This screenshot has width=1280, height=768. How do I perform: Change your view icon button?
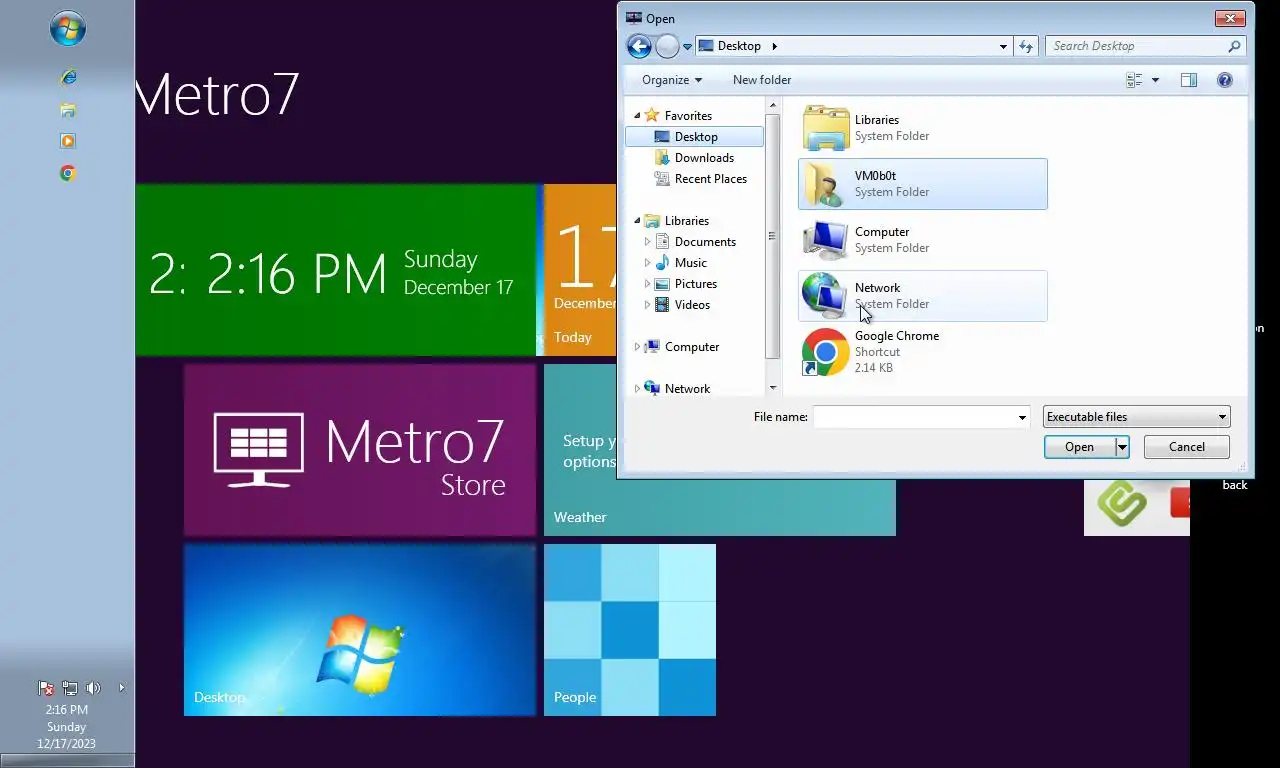pyautogui.click(x=1134, y=80)
